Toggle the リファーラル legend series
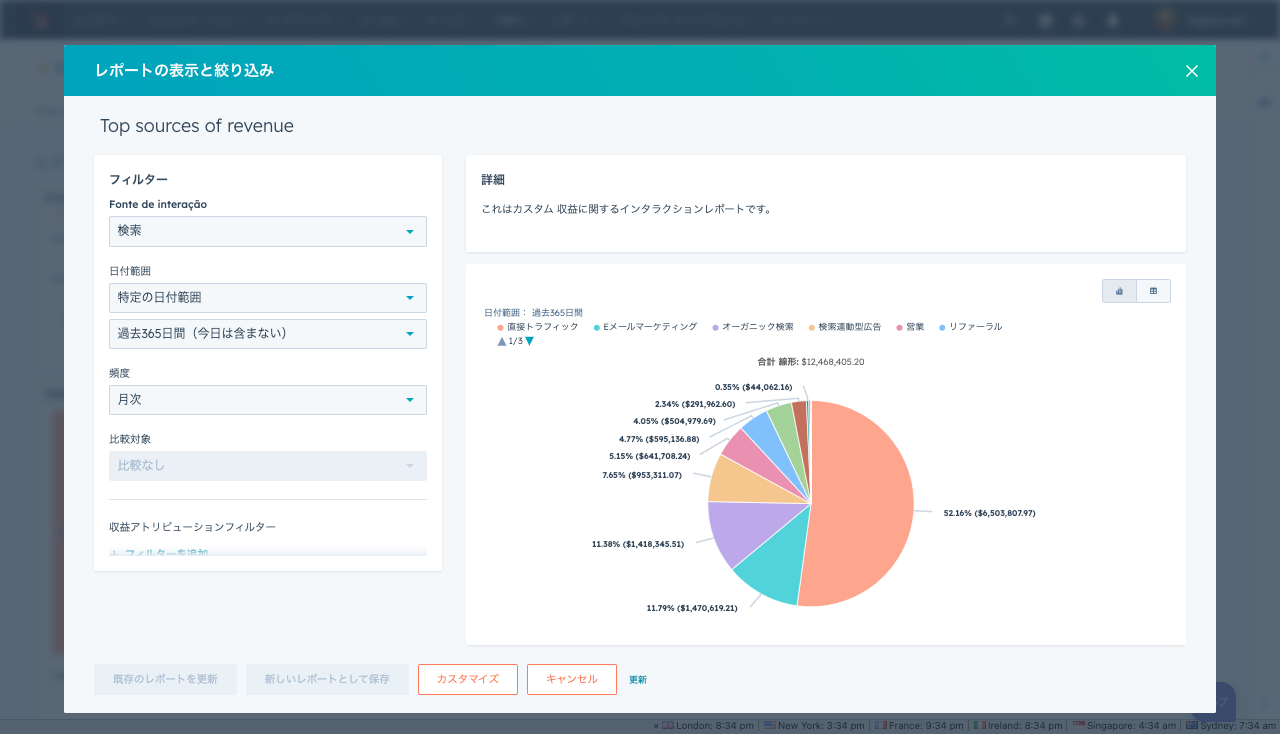Viewport: 1280px width, 734px height. (970, 327)
